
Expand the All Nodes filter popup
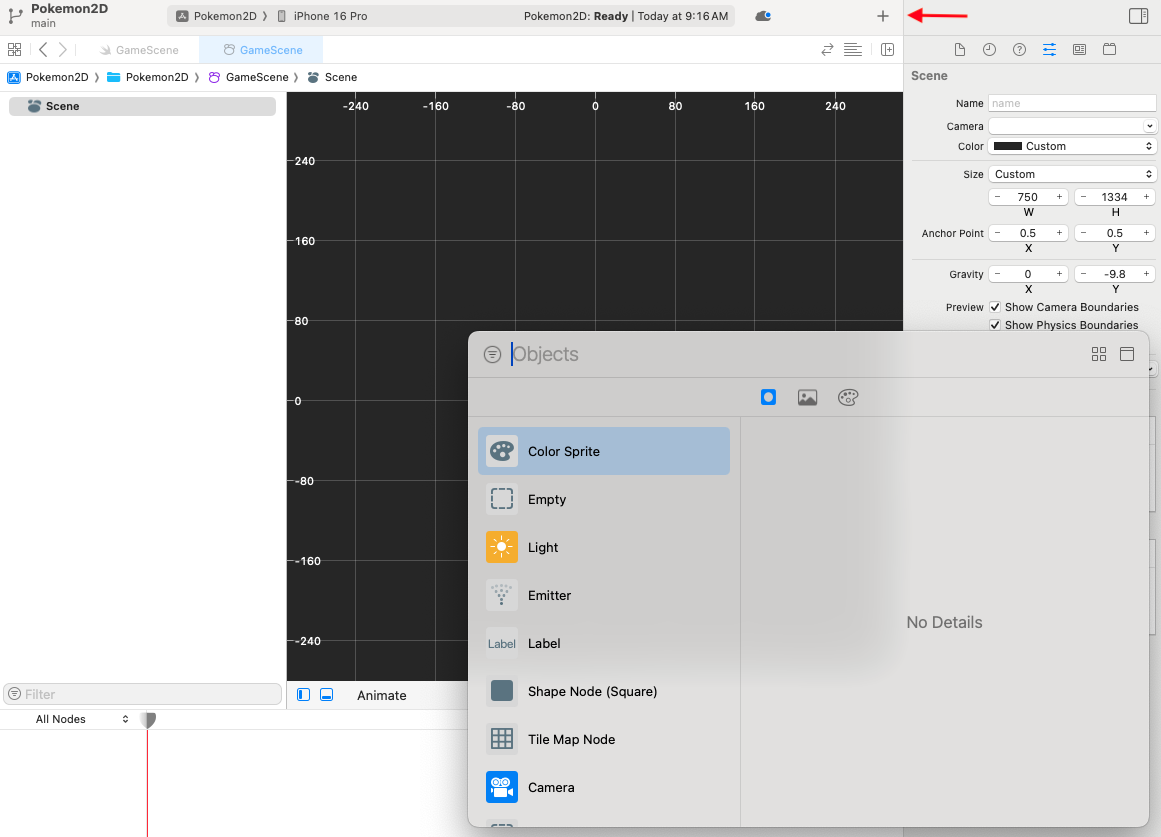click(x=82, y=719)
